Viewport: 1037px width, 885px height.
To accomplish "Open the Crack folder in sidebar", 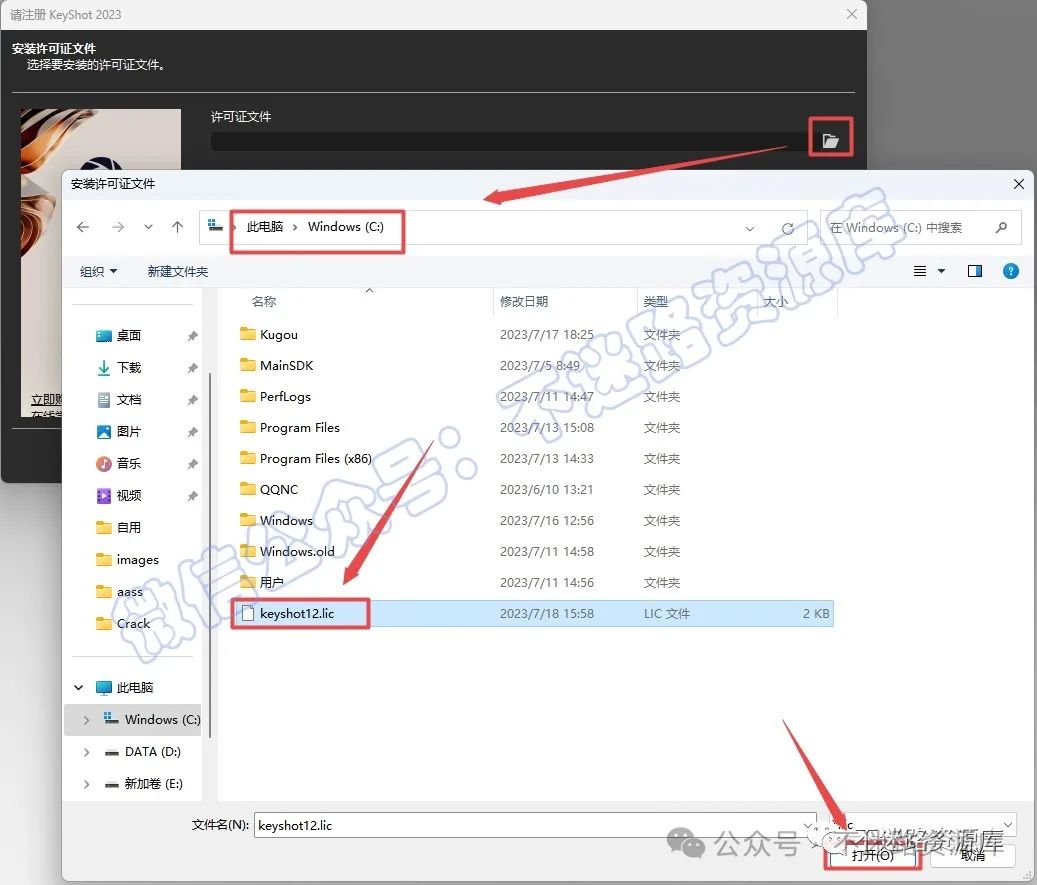I will coord(133,624).
